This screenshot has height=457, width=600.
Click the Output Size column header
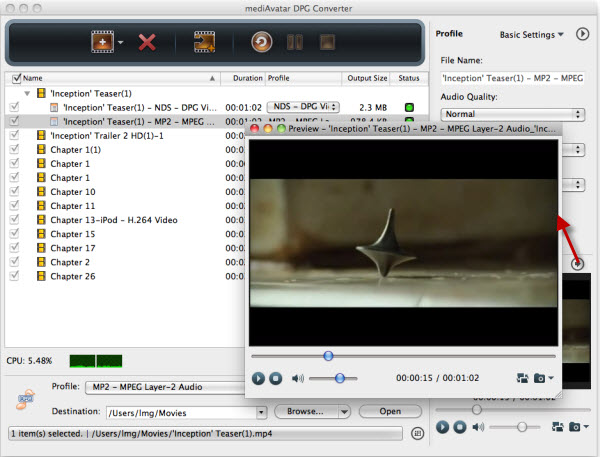point(367,78)
